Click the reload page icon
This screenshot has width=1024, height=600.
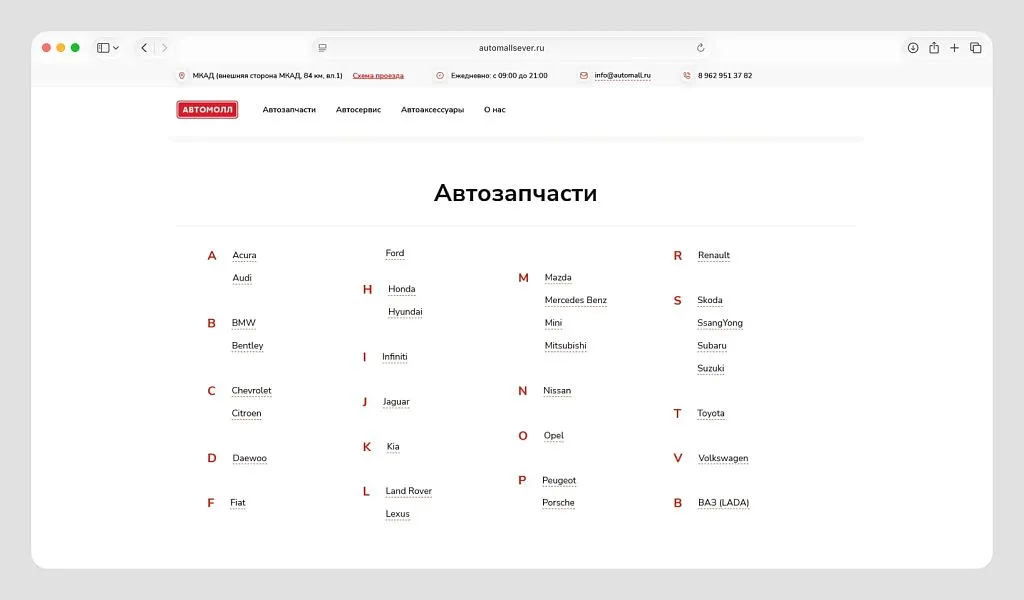tap(700, 48)
